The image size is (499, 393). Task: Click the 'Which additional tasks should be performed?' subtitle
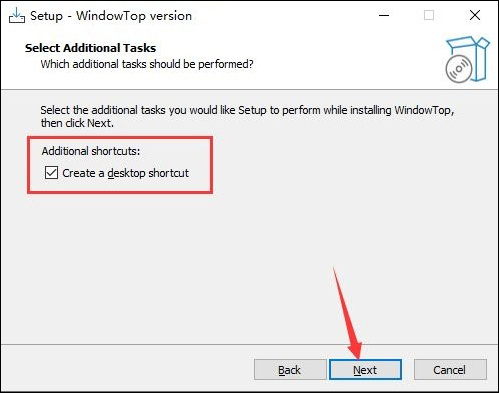pyautogui.click(x=147, y=64)
